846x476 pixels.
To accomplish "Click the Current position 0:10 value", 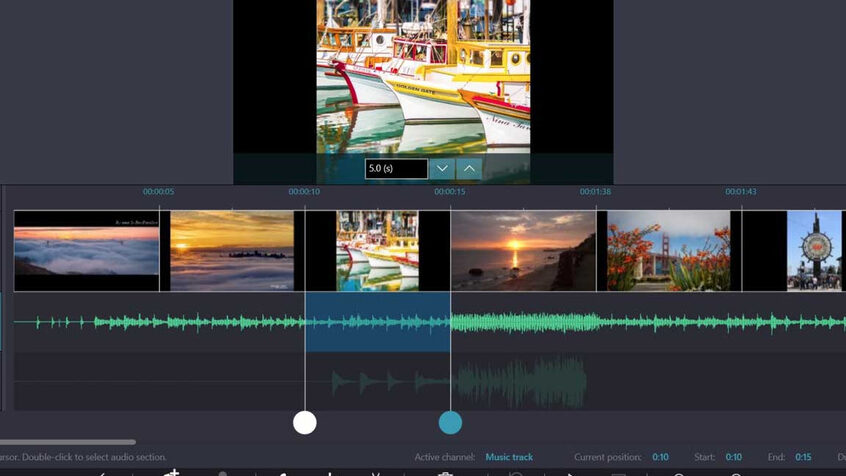I will (x=660, y=457).
